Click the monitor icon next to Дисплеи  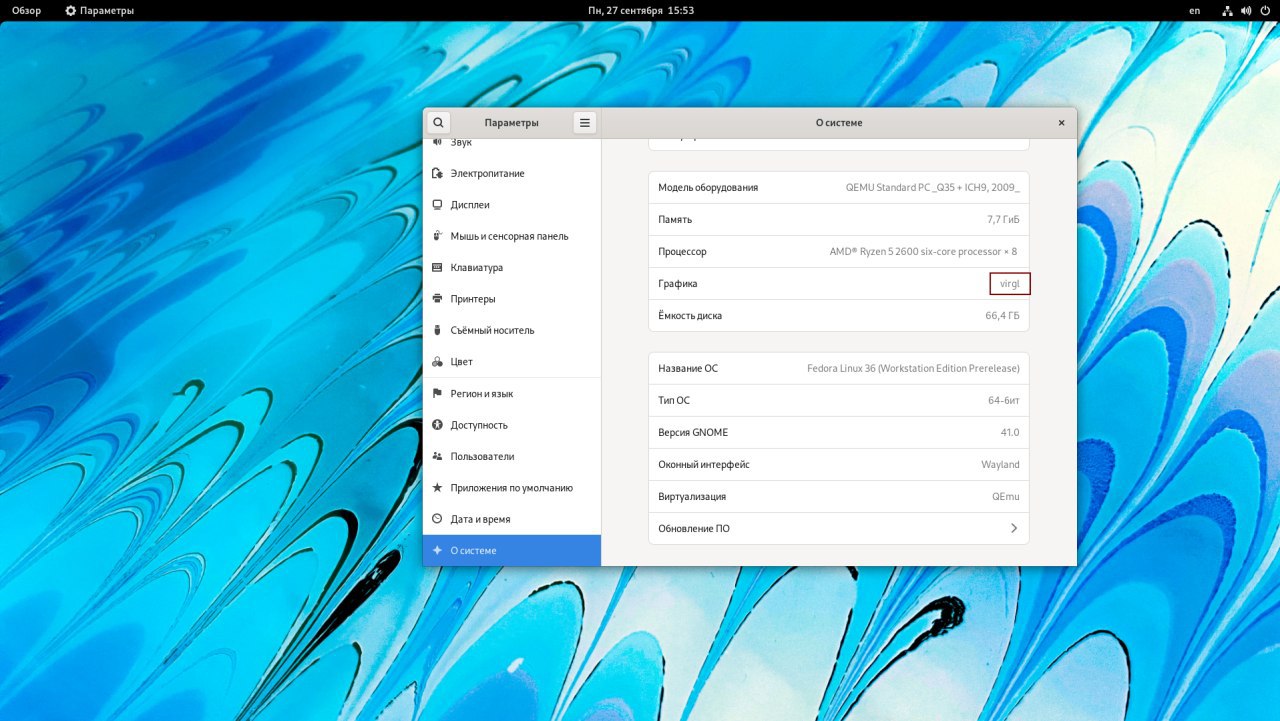(x=437, y=205)
